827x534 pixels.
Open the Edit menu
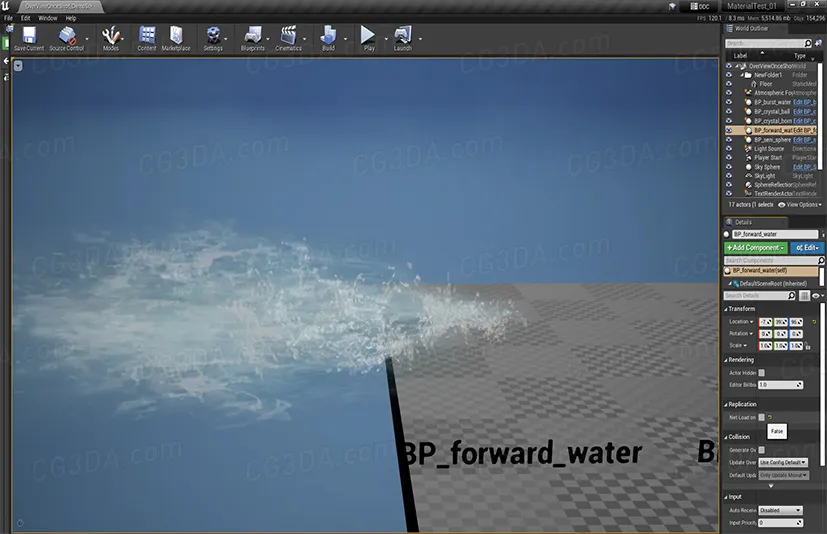(x=25, y=18)
